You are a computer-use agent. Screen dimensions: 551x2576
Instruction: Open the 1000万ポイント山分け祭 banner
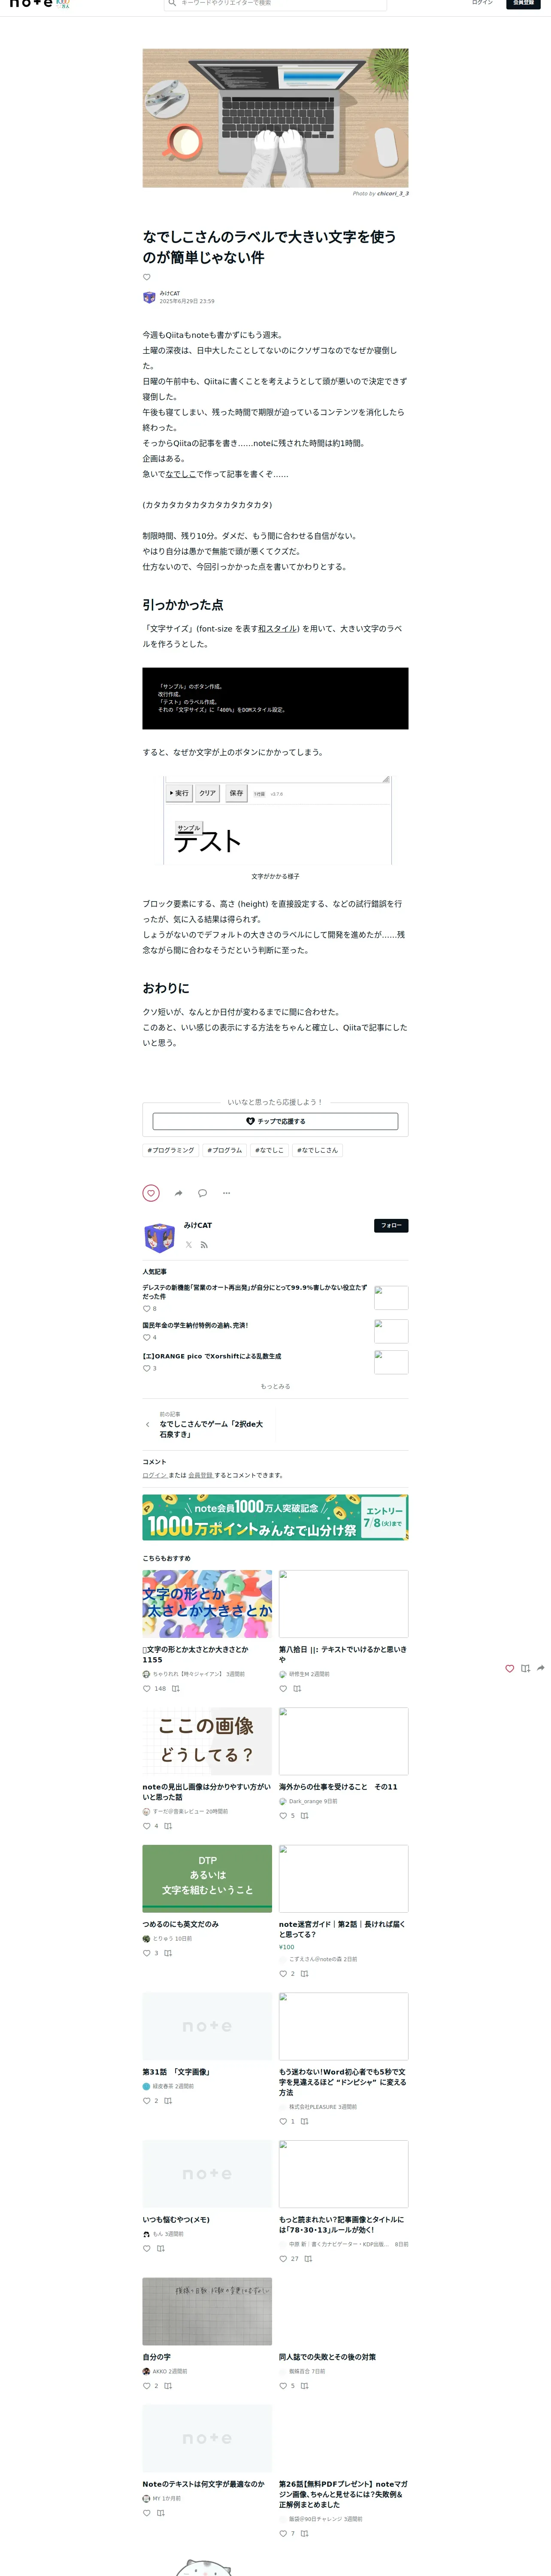click(x=275, y=1517)
